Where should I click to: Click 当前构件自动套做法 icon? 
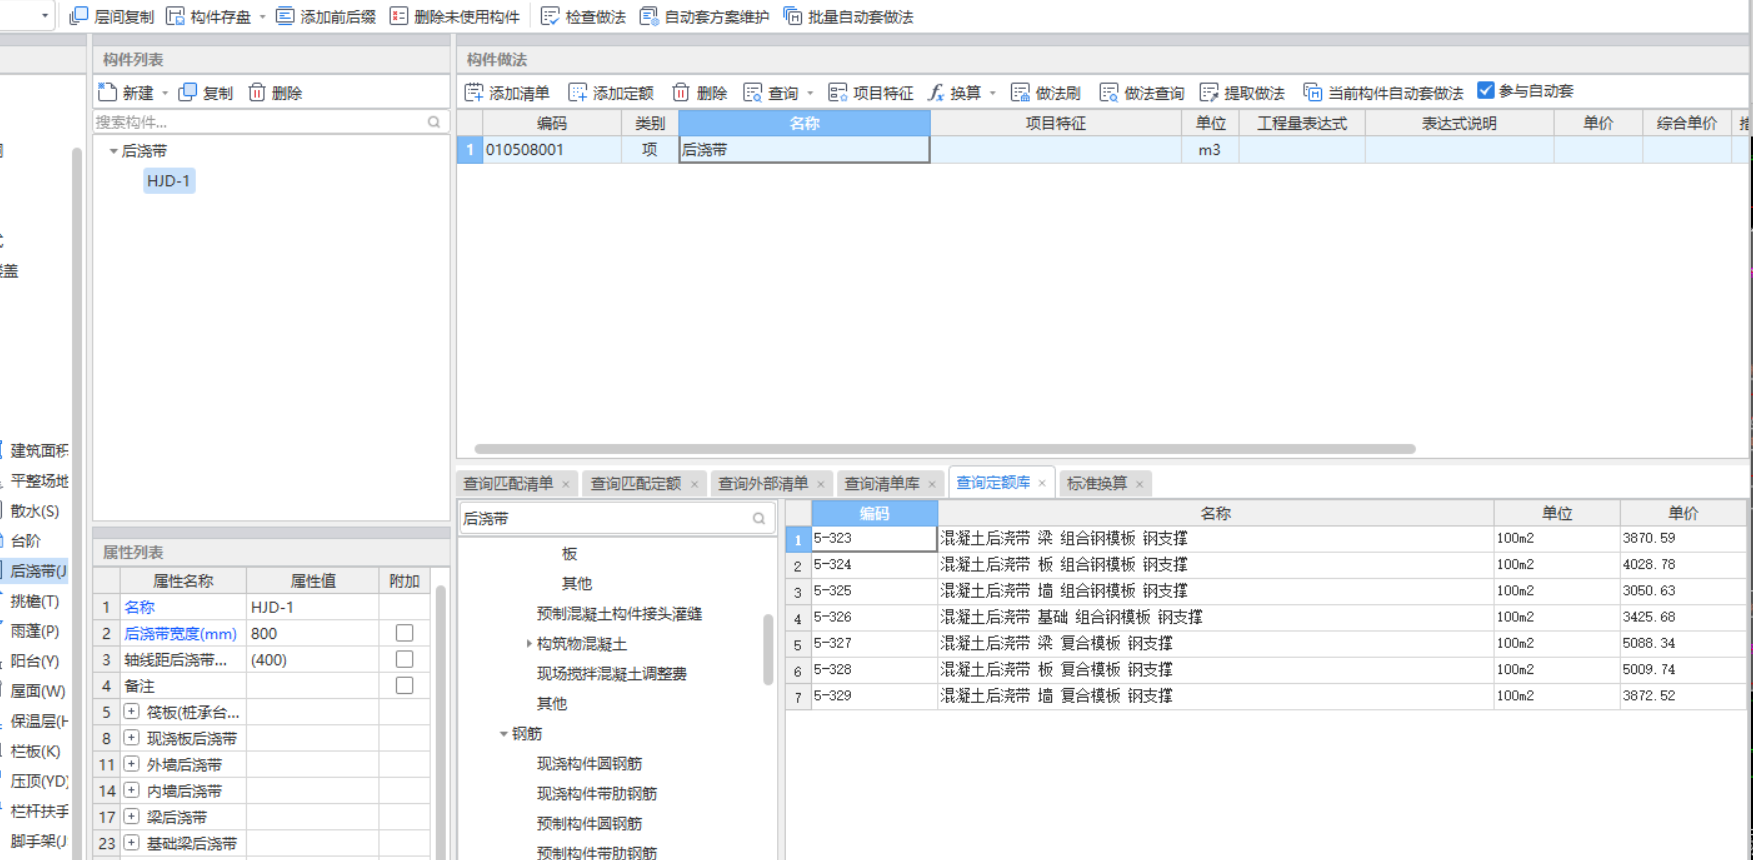(1313, 93)
